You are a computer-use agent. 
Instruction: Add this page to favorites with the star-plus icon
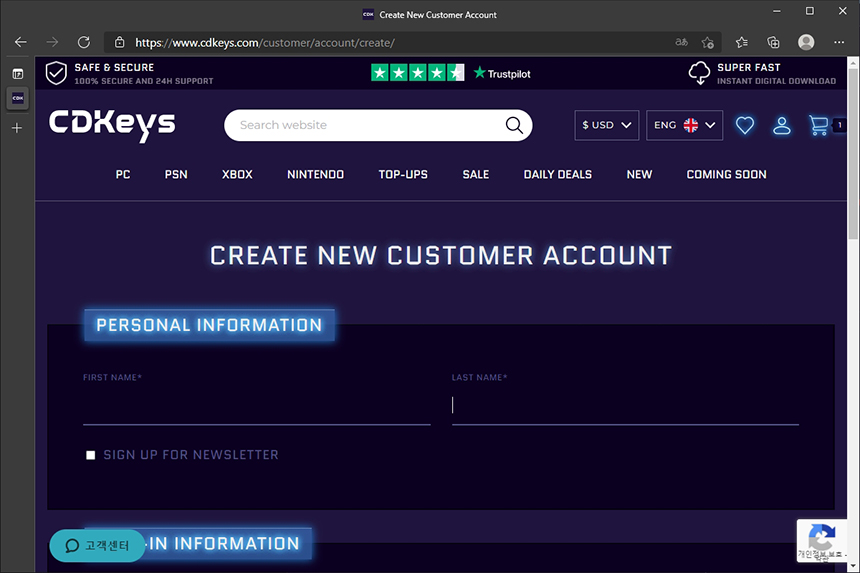click(708, 42)
